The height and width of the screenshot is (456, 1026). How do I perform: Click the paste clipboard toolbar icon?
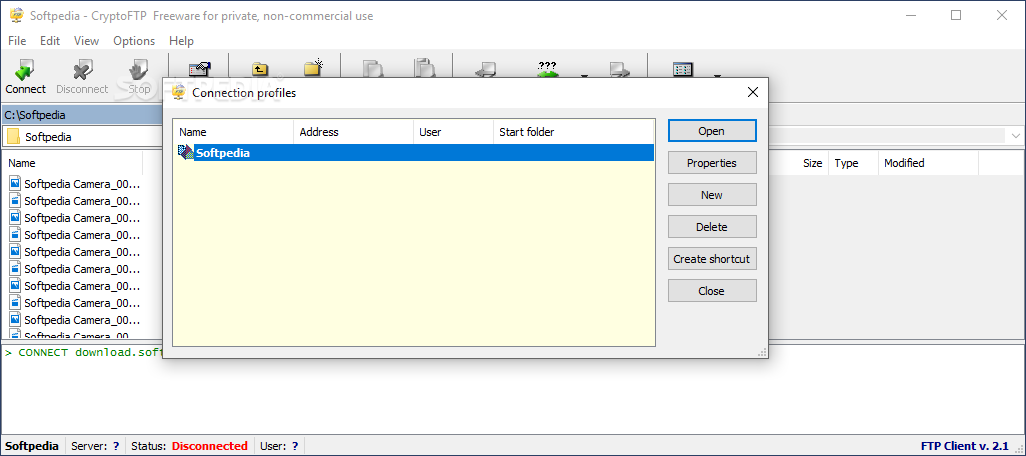pyautogui.click(x=425, y=68)
